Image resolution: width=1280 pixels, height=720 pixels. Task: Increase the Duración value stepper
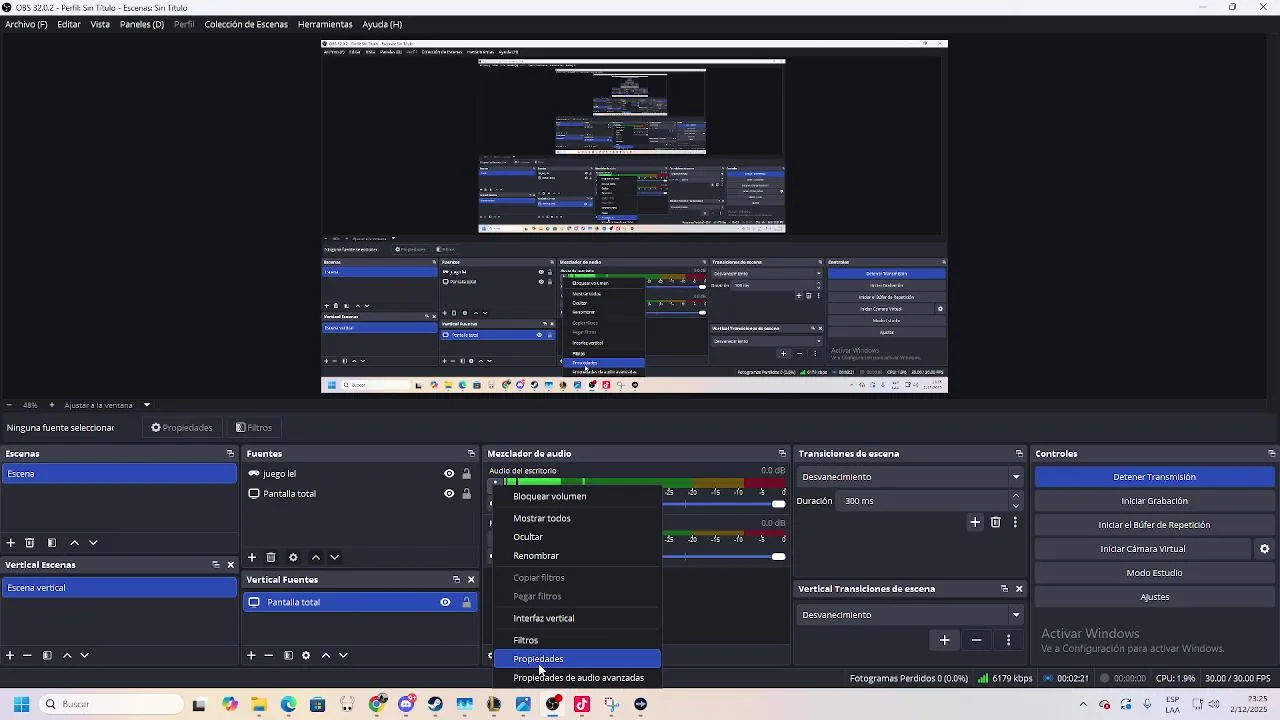pos(1016,495)
